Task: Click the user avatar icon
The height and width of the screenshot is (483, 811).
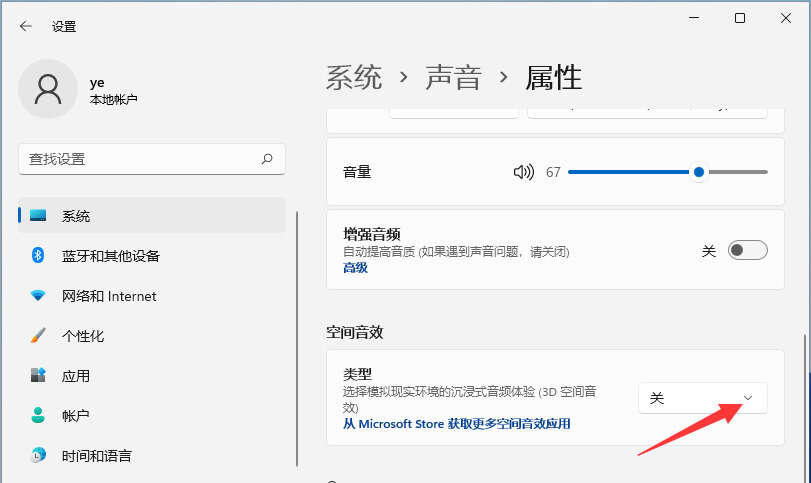Action: pos(48,89)
